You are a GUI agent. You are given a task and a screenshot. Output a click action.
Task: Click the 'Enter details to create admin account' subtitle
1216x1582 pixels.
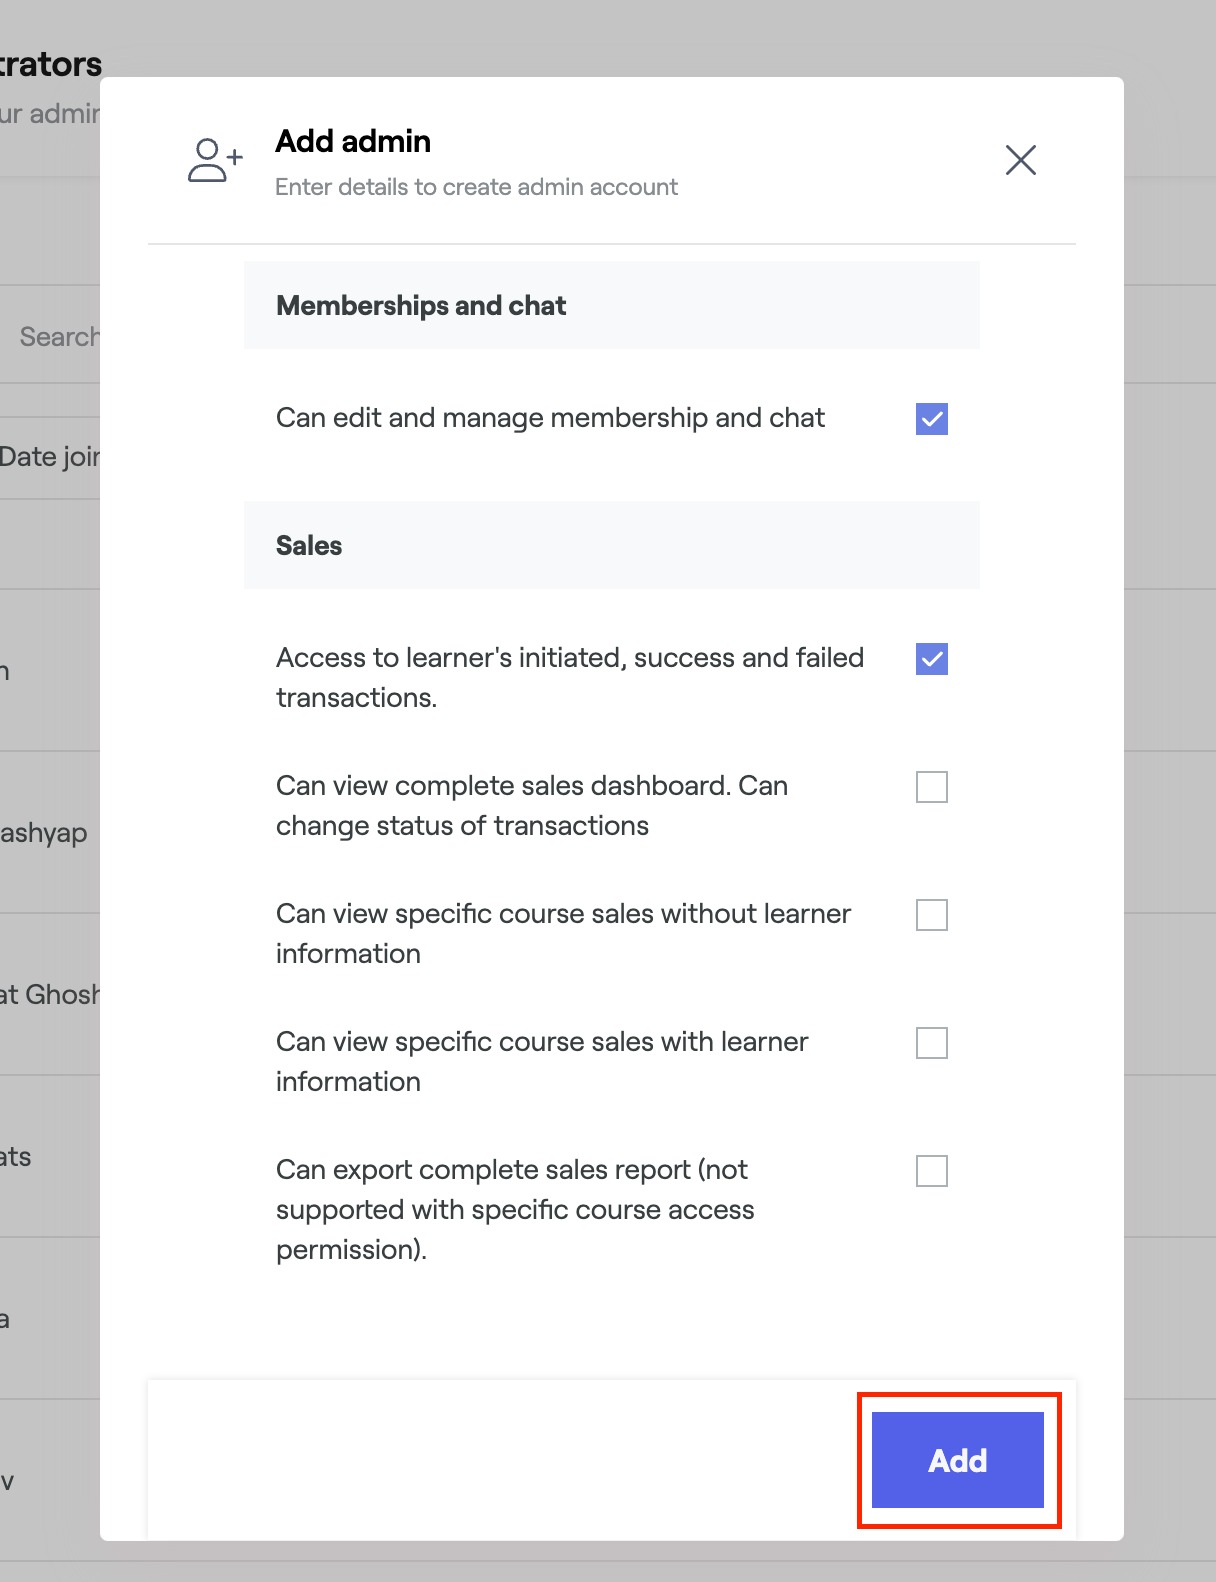pos(476,187)
